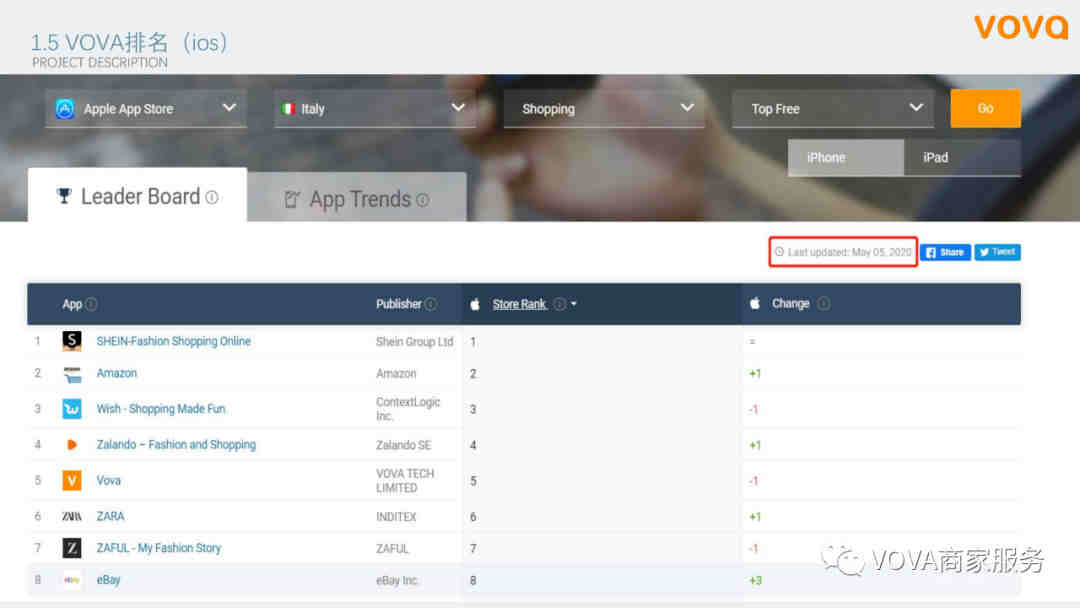The height and width of the screenshot is (608, 1080).
Task: Click the Apple logo in Store Rank header
Action: tap(475, 304)
